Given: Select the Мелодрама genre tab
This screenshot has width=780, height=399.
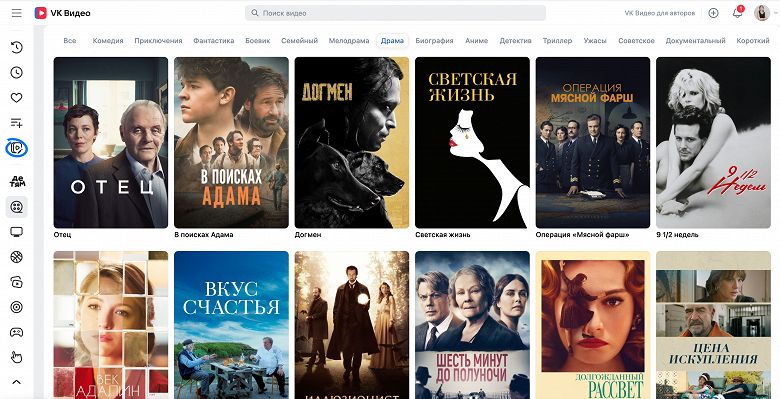Looking at the screenshot, I should tap(349, 41).
